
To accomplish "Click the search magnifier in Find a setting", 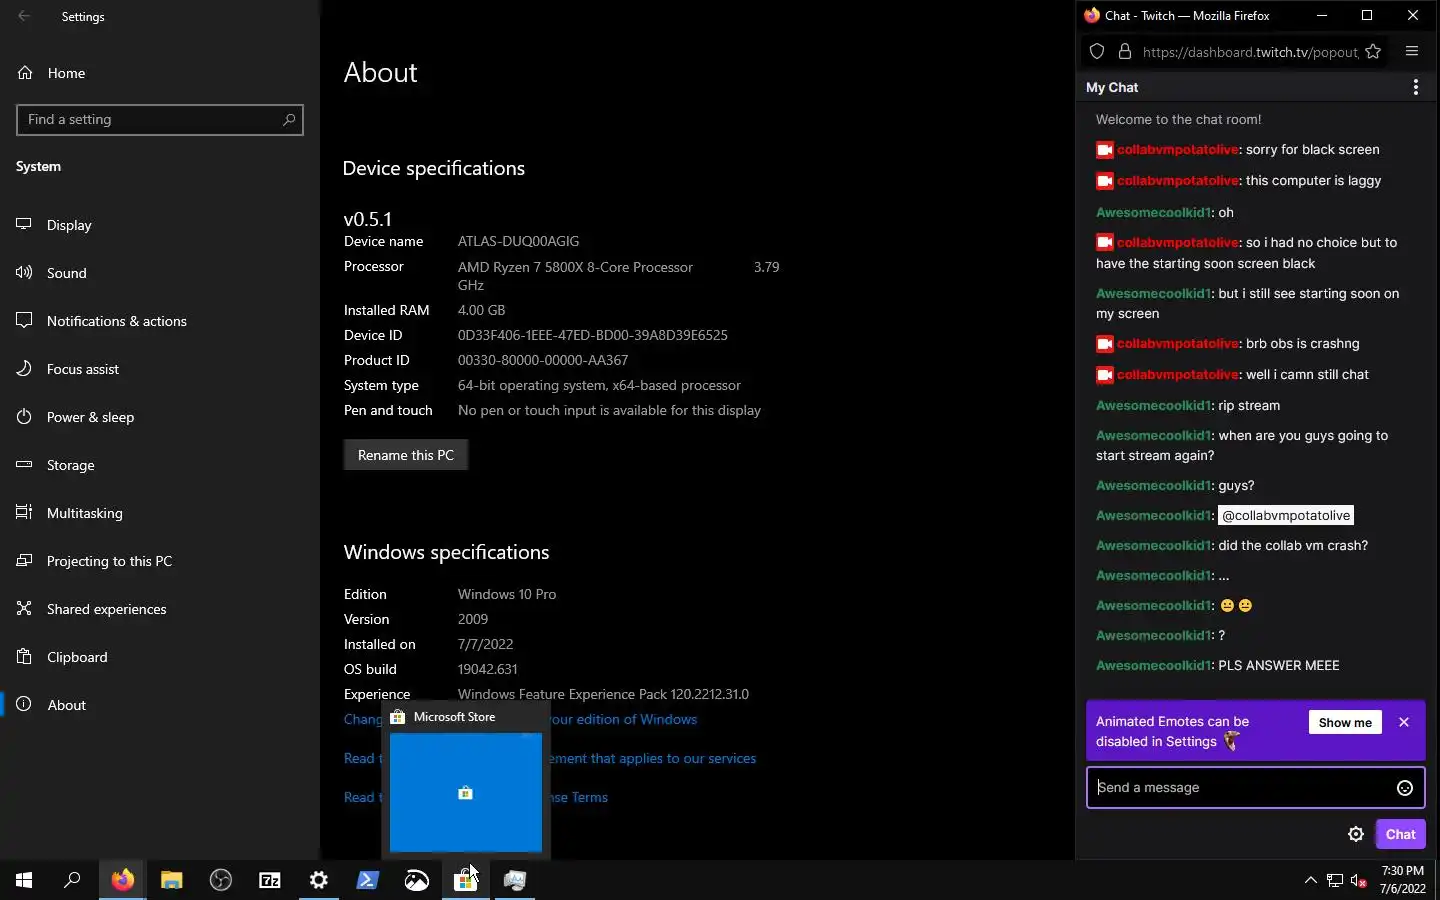I will [x=289, y=119].
